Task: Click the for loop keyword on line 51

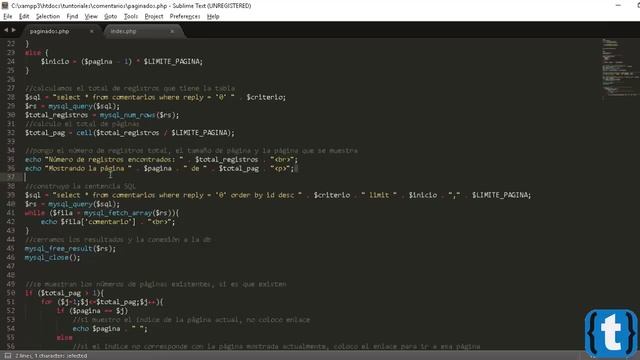Action: [x=47, y=302]
